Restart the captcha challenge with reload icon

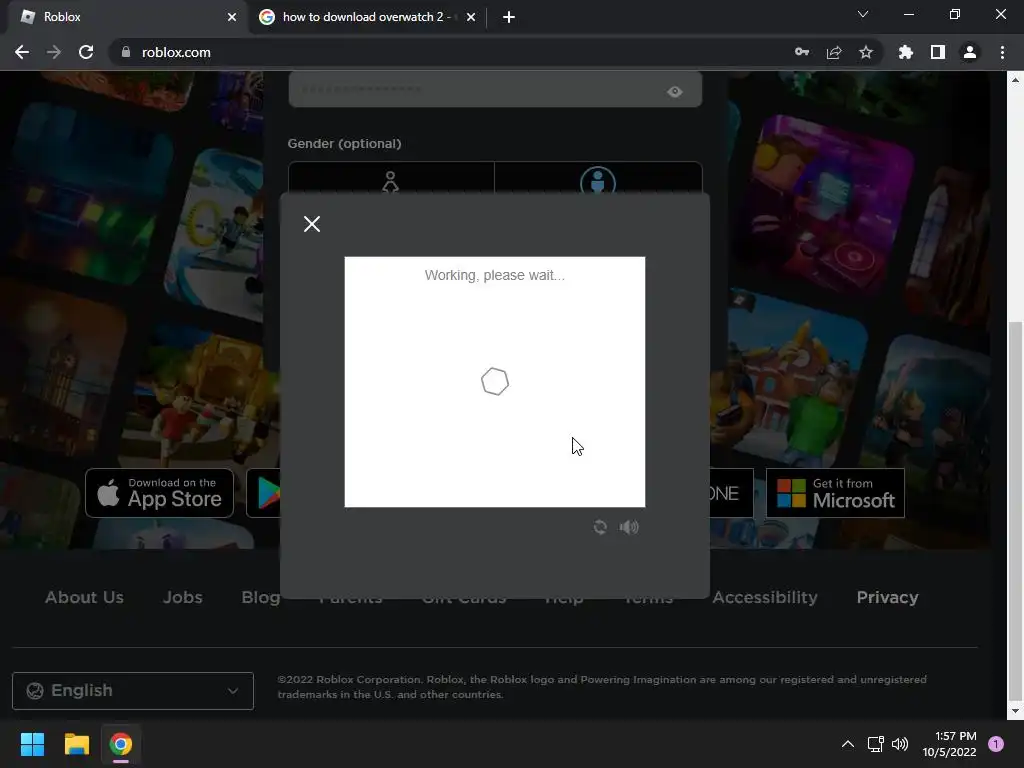click(600, 527)
